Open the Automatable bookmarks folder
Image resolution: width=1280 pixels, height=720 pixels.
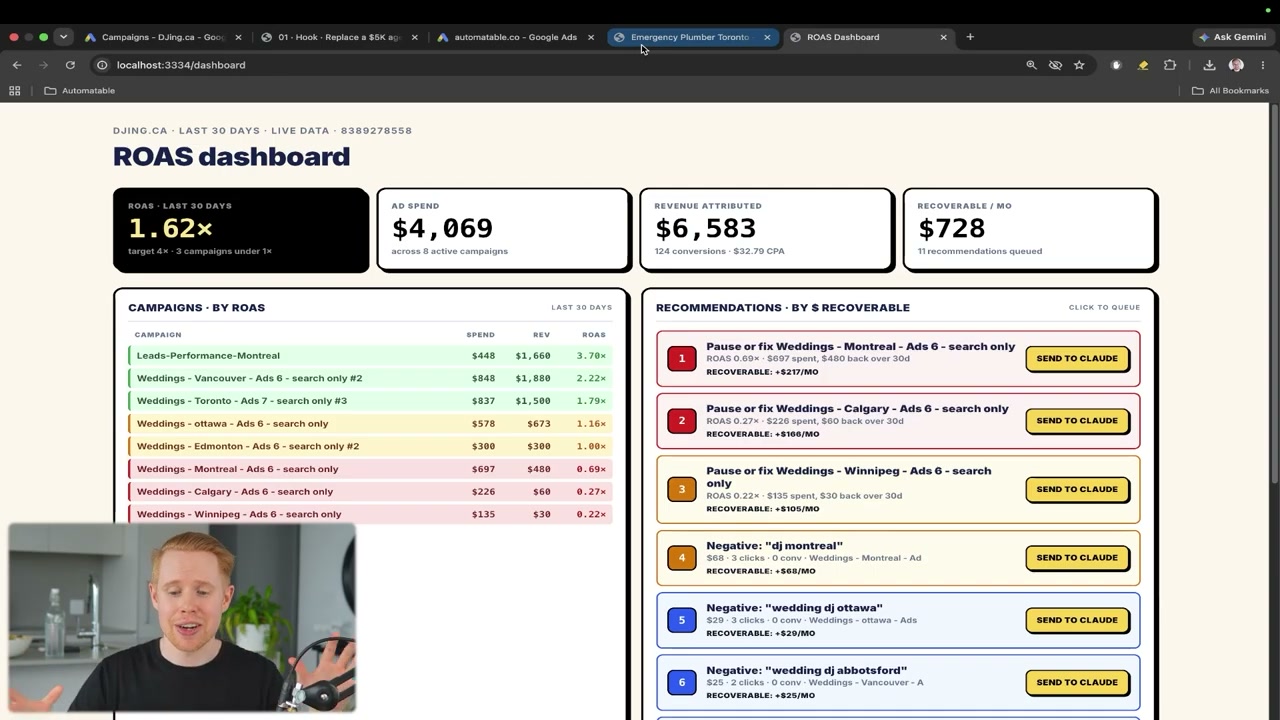click(x=80, y=91)
